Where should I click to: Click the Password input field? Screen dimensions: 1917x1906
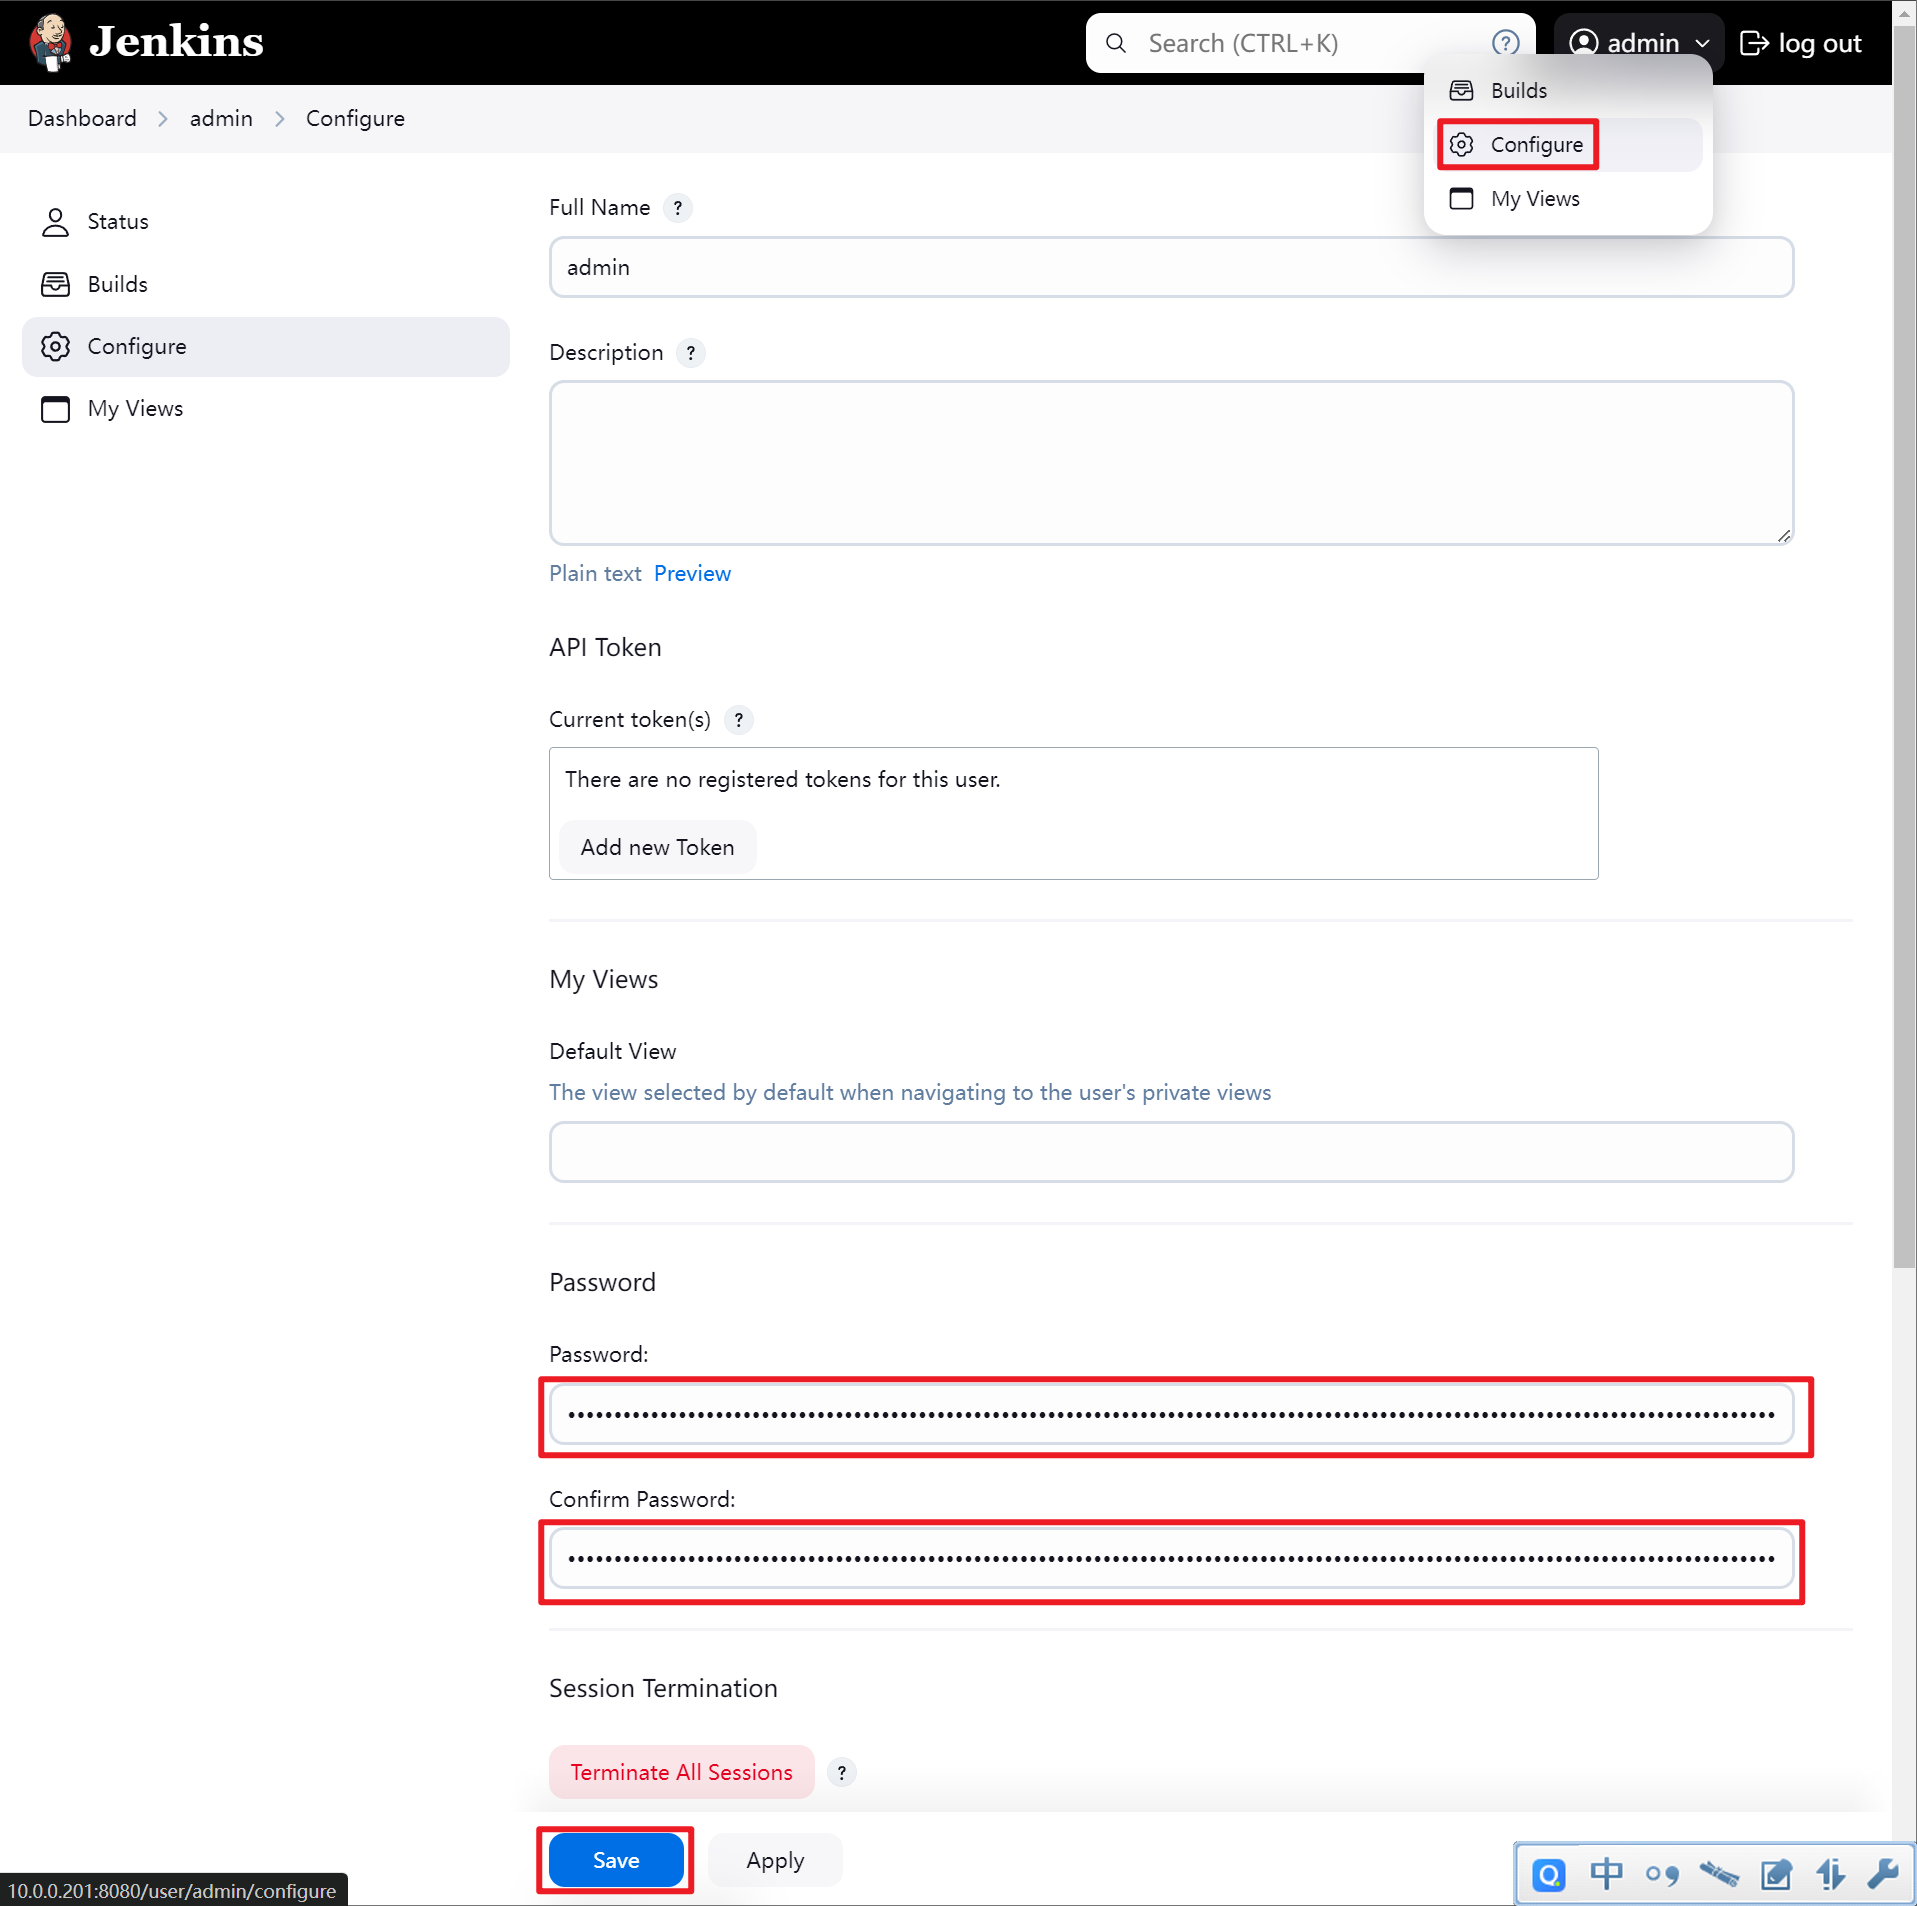(1171, 1415)
